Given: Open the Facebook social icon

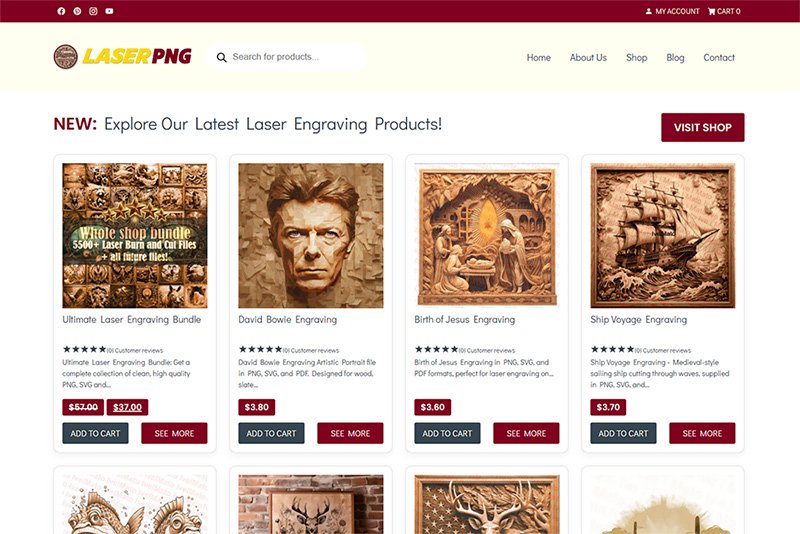Looking at the screenshot, I should tap(61, 11).
